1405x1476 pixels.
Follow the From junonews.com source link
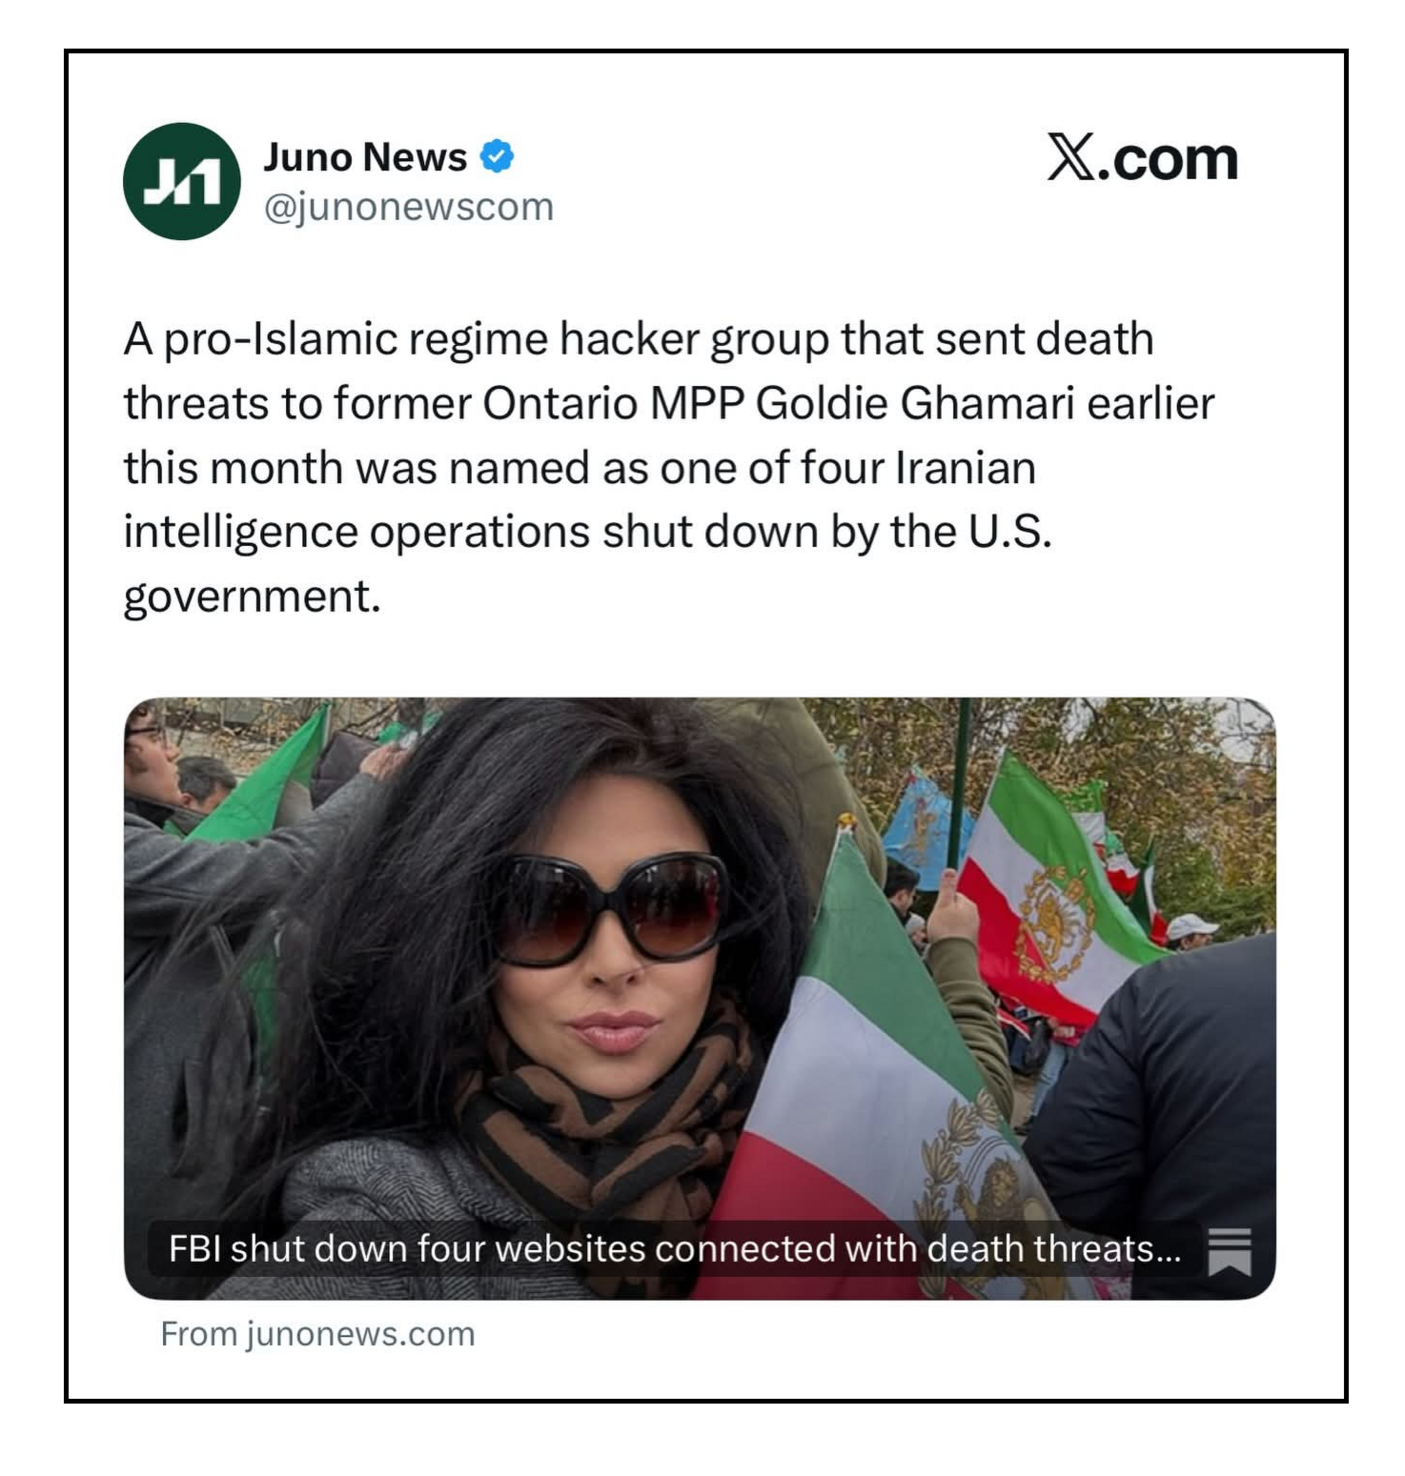318,1334
